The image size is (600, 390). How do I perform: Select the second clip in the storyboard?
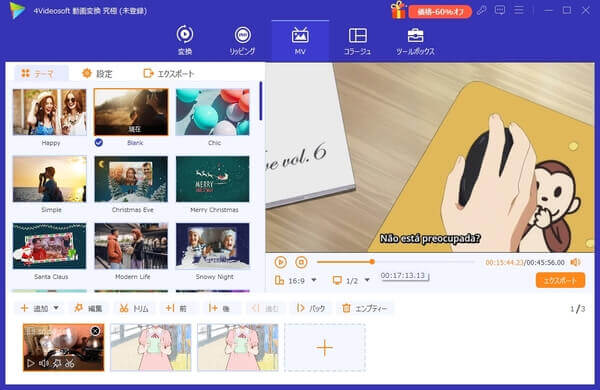tap(151, 347)
